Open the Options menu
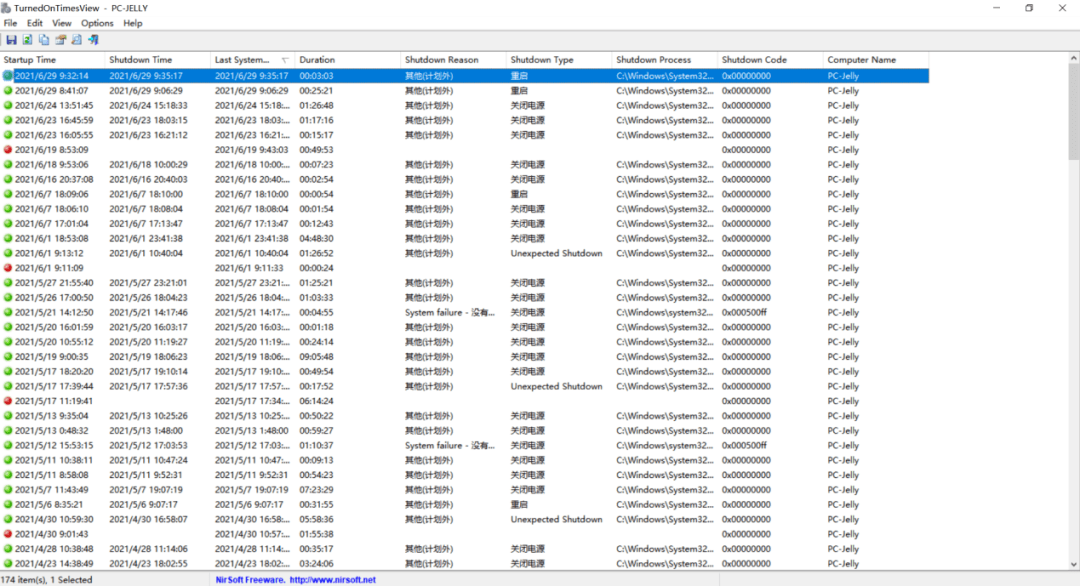Viewport: 1080px width, 586px height. click(97, 23)
